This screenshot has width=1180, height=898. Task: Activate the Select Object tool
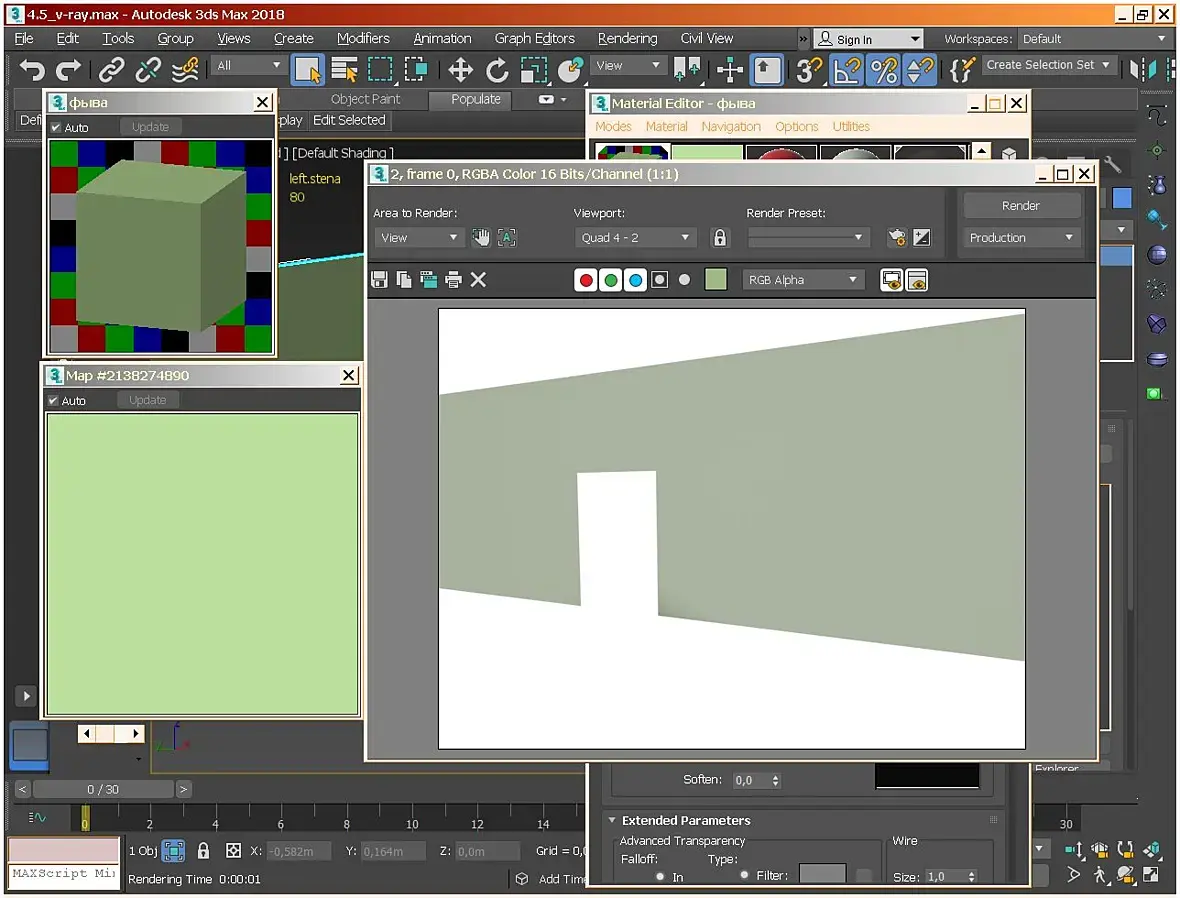(x=308, y=70)
